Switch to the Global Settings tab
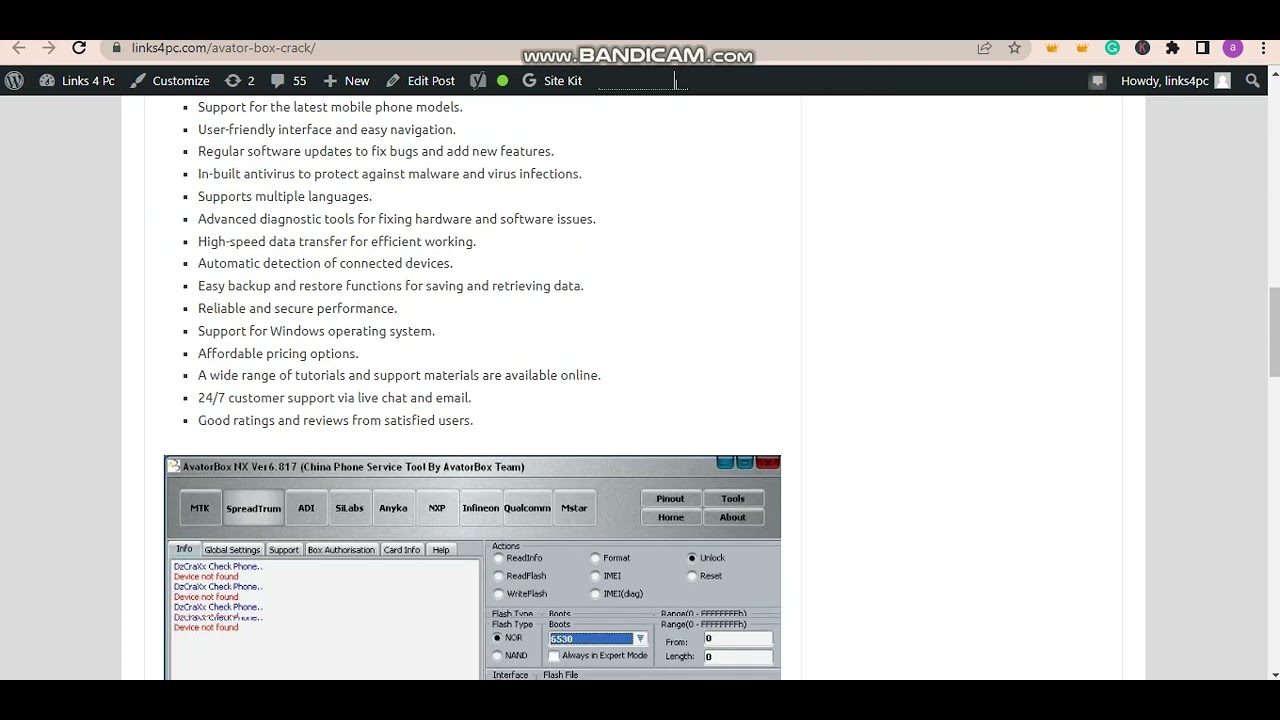The image size is (1280, 720). pyautogui.click(x=232, y=550)
